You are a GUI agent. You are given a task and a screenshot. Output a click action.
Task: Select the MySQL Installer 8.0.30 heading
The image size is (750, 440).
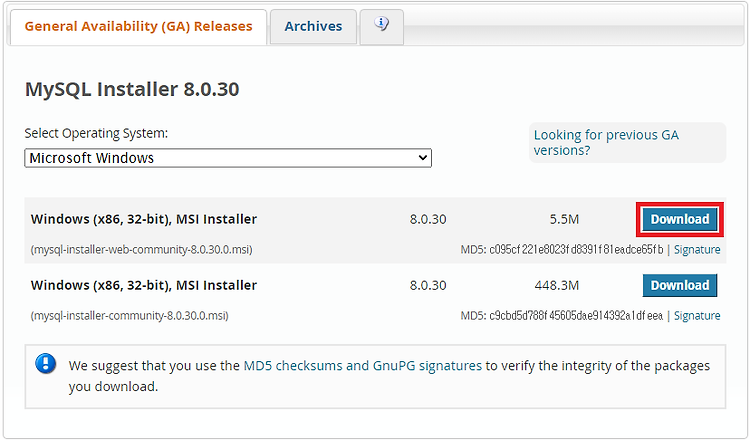click(x=132, y=89)
